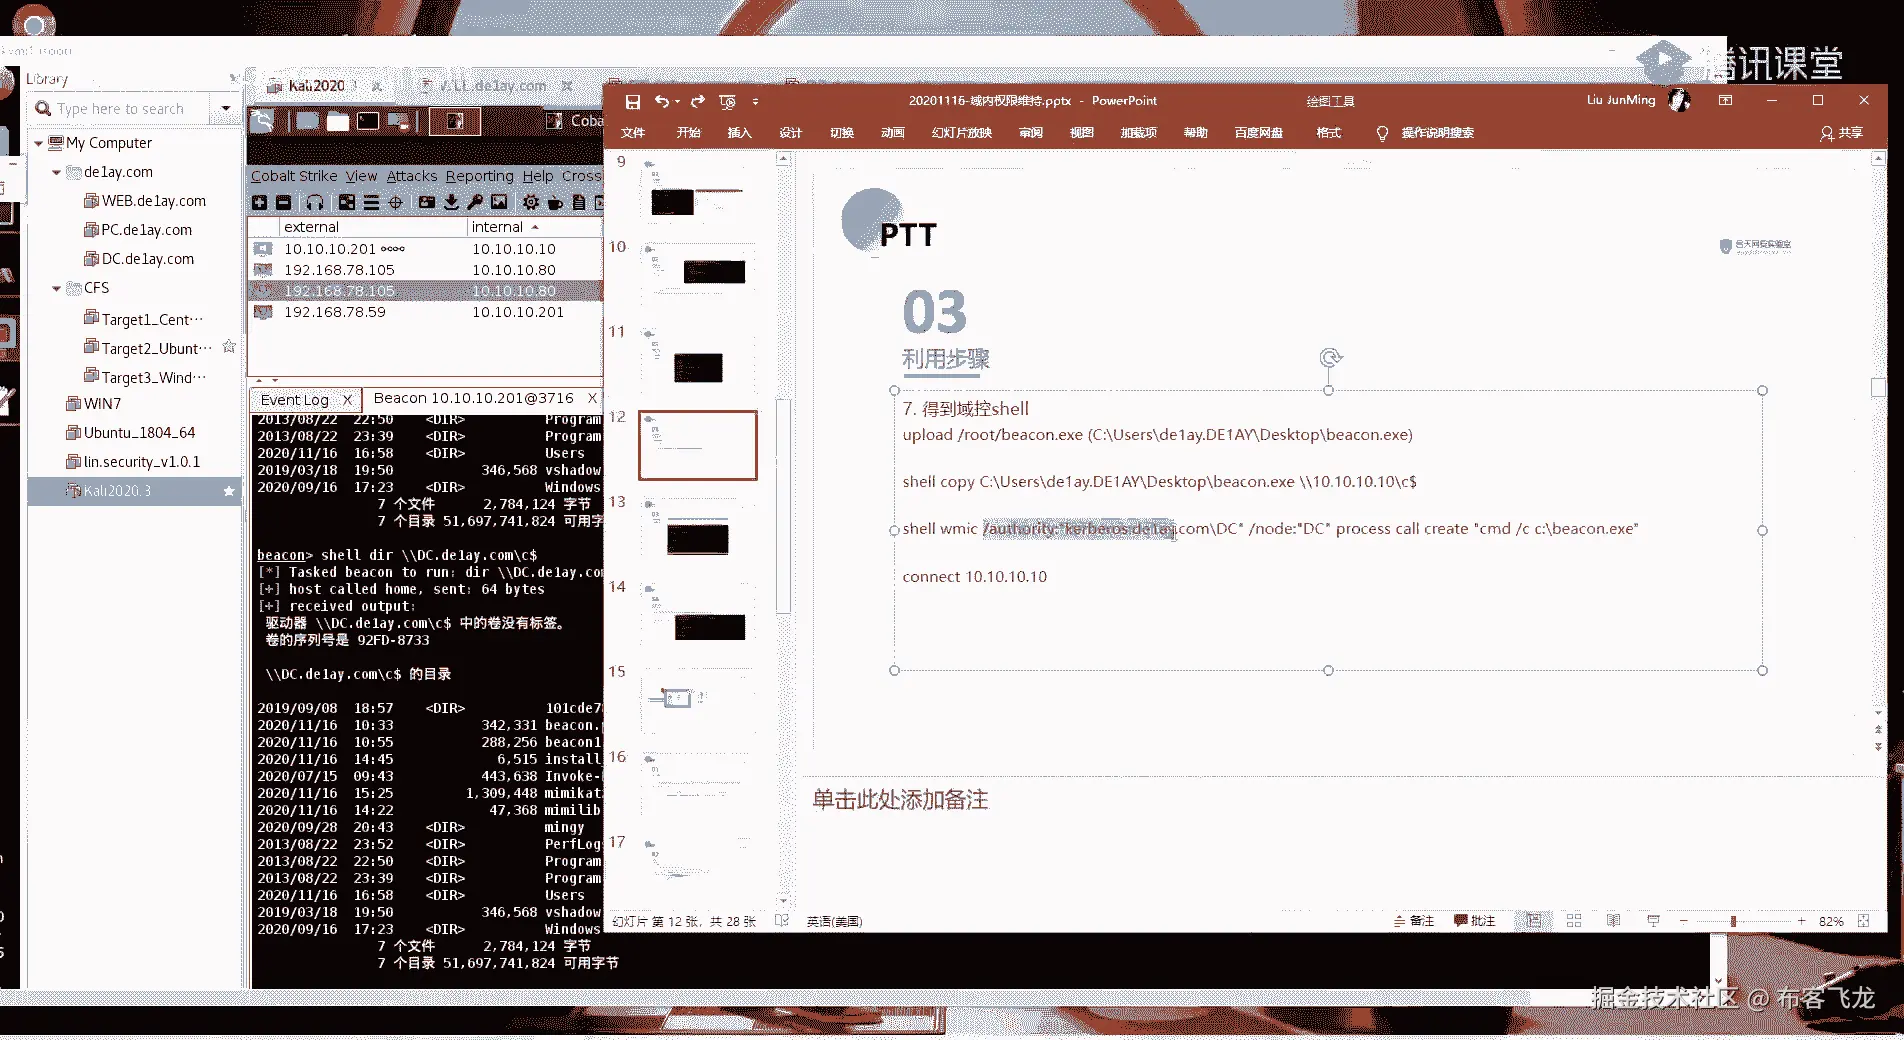Open the 文件 menu in PowerPoint
This screenshot has height=1040, width=1904.
tap(633, 133)
